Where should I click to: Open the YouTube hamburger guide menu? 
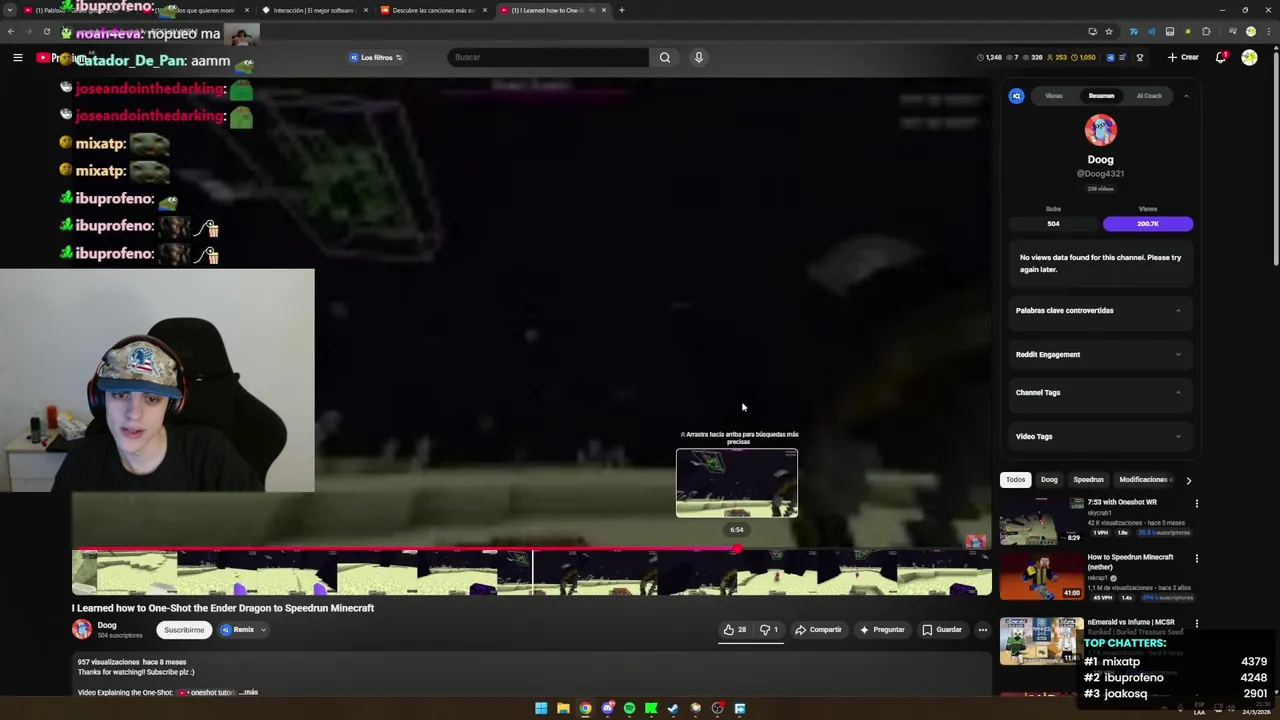click(x=18, y=58)
